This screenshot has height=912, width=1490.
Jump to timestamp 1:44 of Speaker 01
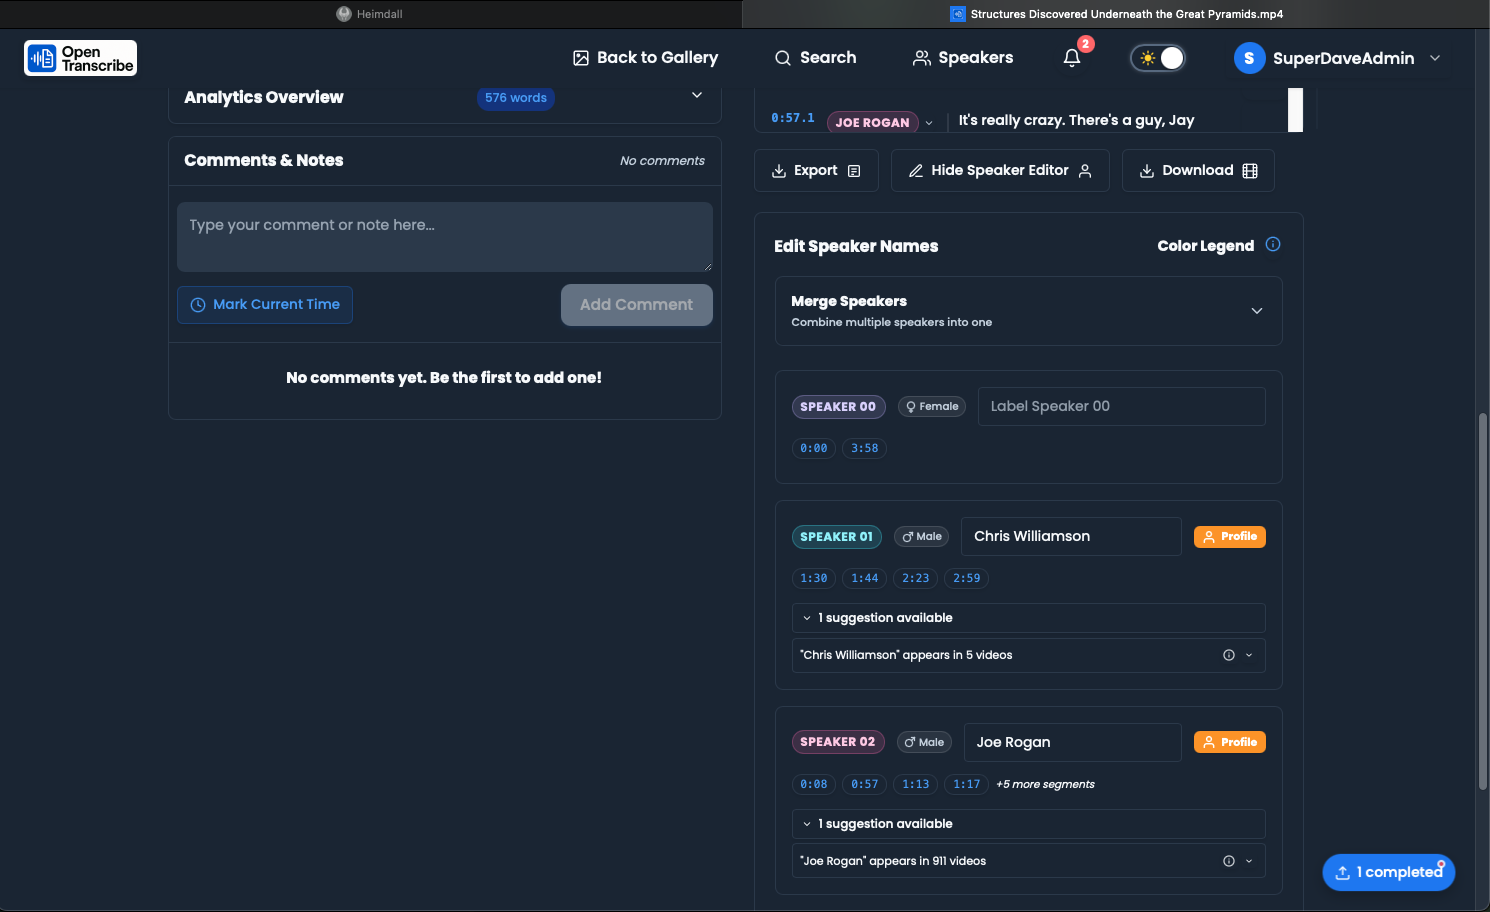pyautogui.click(x=865, y=579)
